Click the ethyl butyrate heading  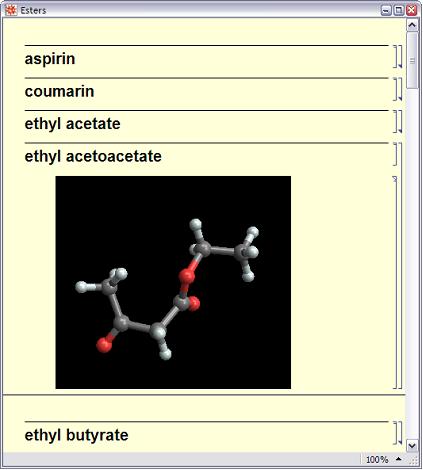(x=76, y=435)
